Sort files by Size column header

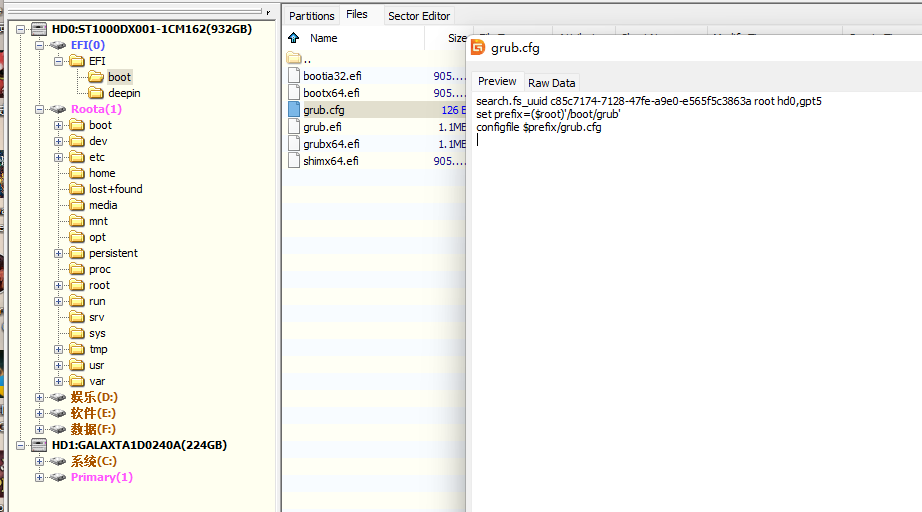(456, 38)
